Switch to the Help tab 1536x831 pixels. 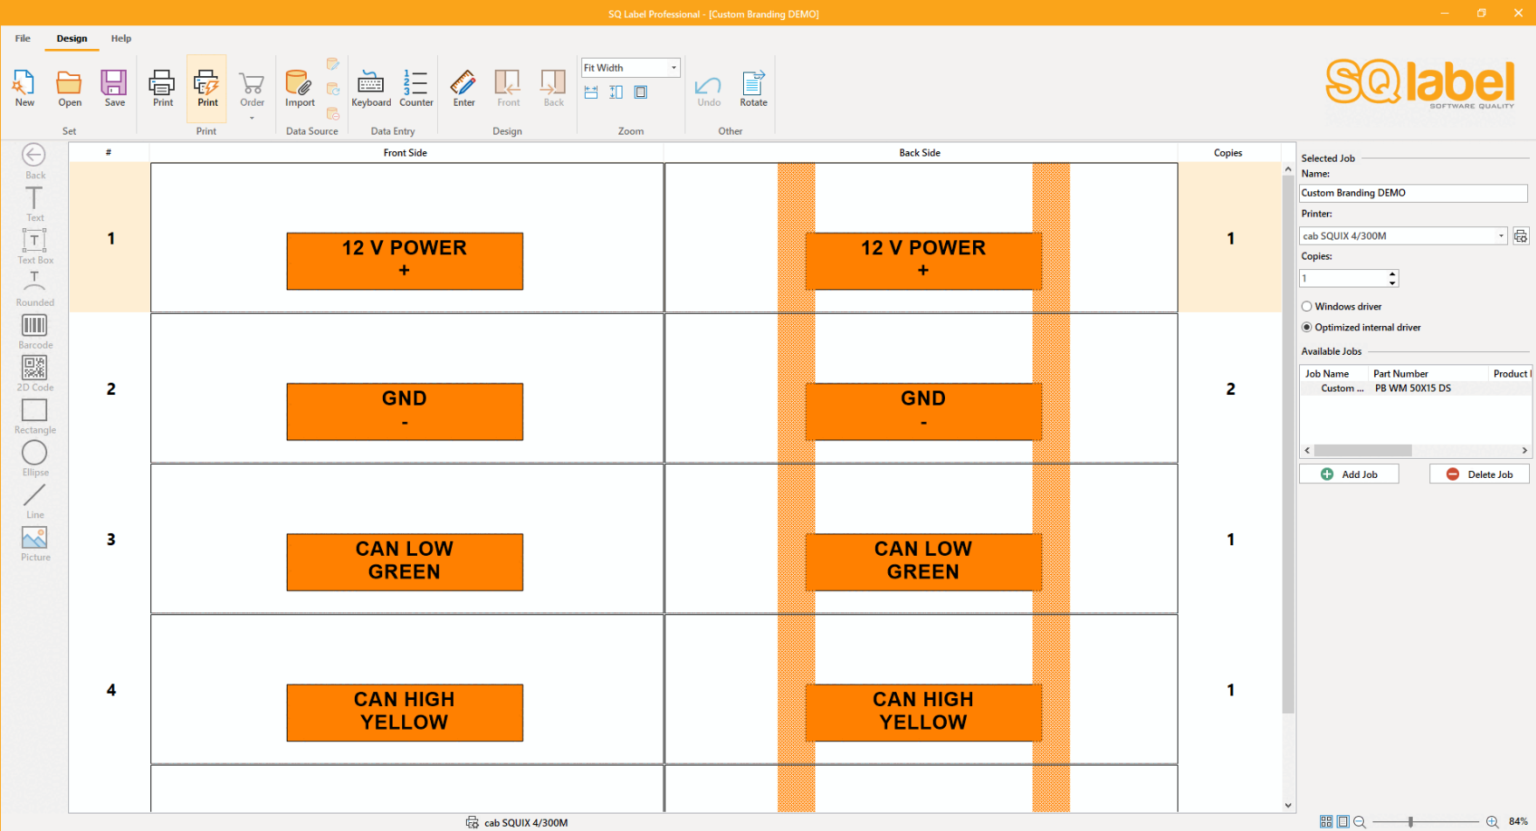coord(121,38)
